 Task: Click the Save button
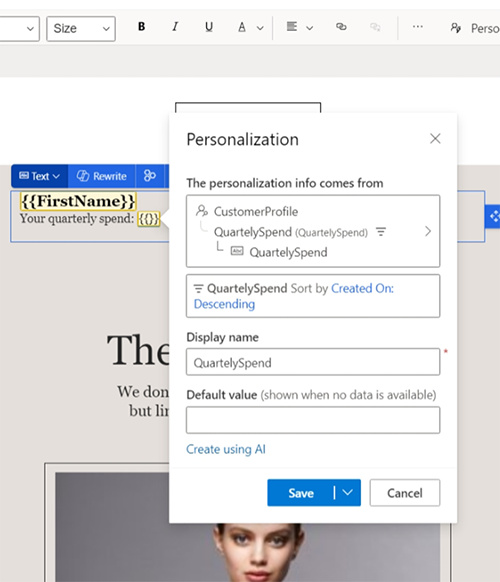(x=301, y=493)
